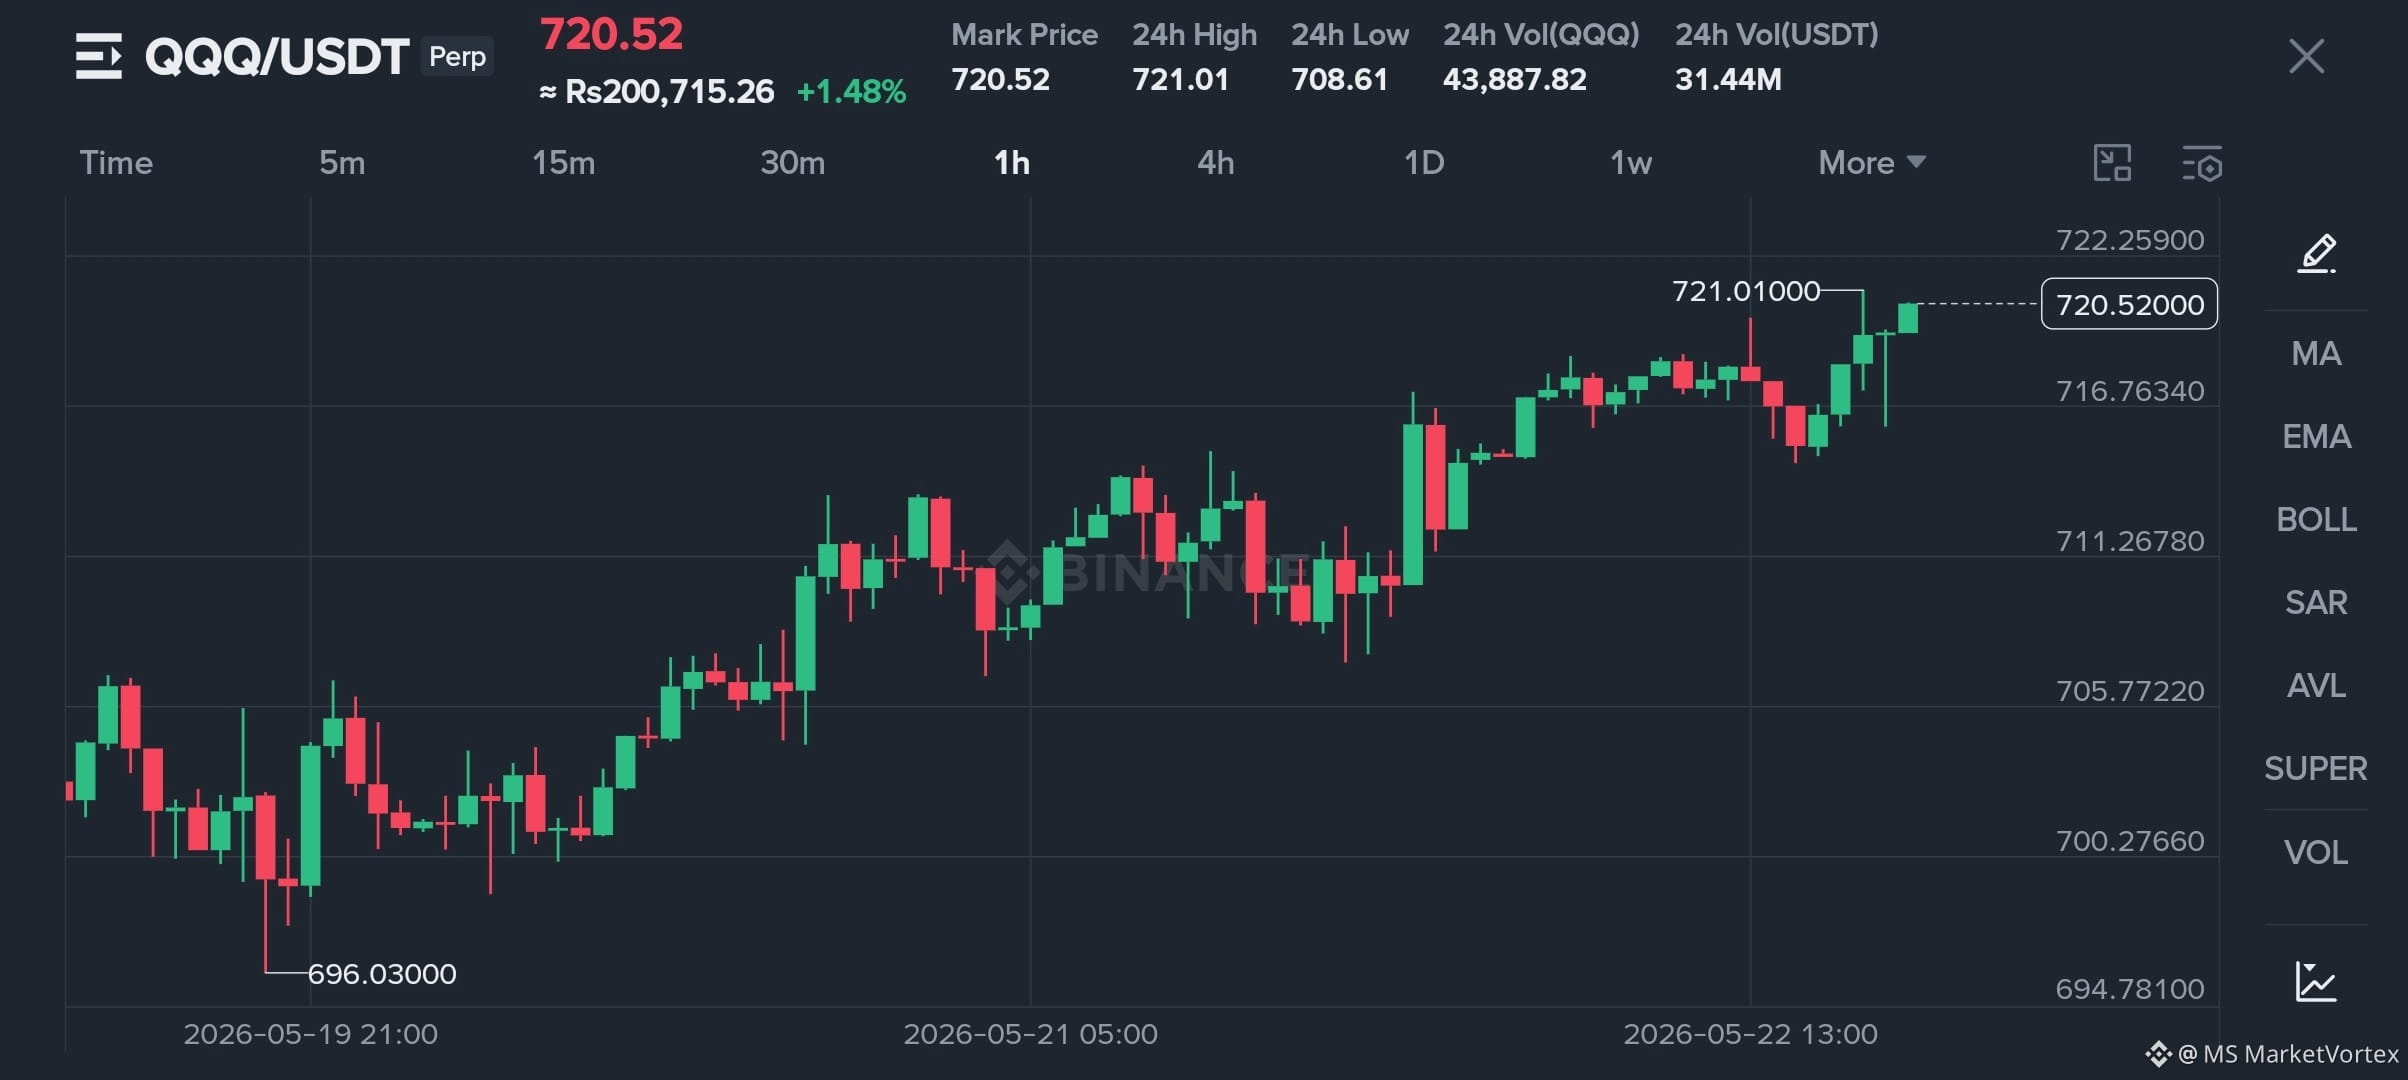Toggle the VOL indicator
Image resolution: width=2408 pixels, height=1080 pixels.
coord(2316,852)
